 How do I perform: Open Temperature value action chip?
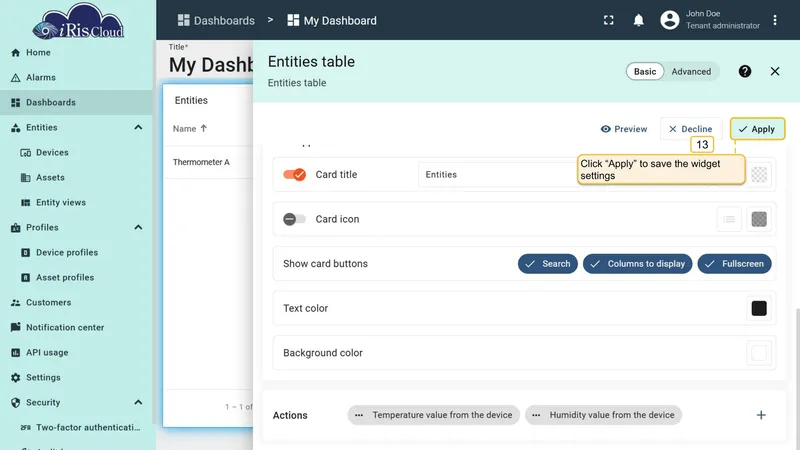(x=434, y=415)
